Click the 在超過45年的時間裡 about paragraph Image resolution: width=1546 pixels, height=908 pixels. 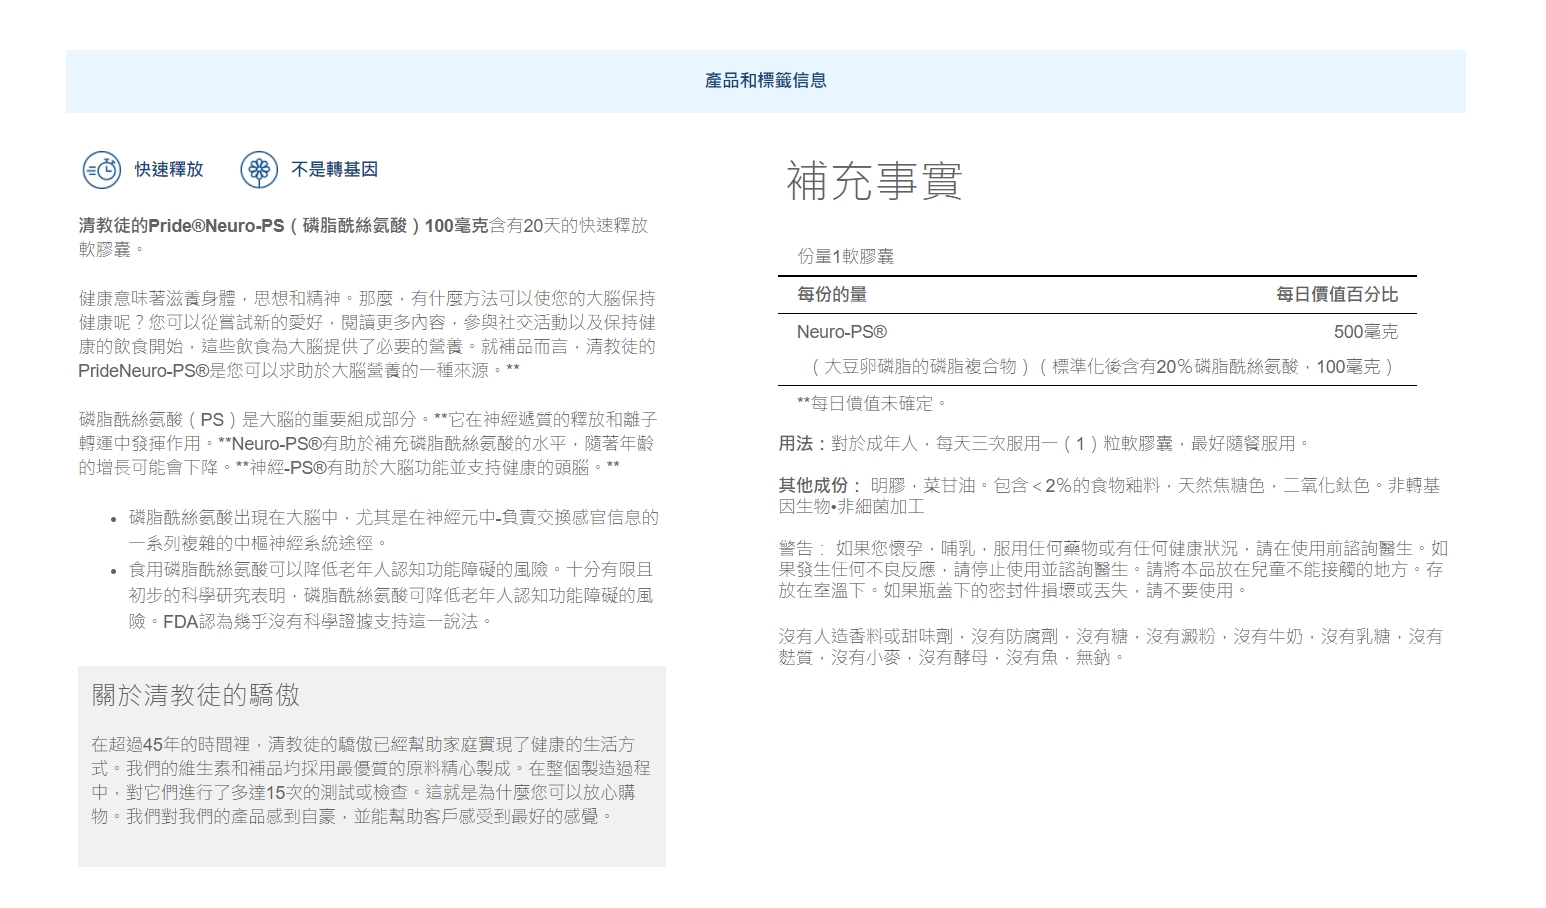pyautogui.click(x=371, y=781)
